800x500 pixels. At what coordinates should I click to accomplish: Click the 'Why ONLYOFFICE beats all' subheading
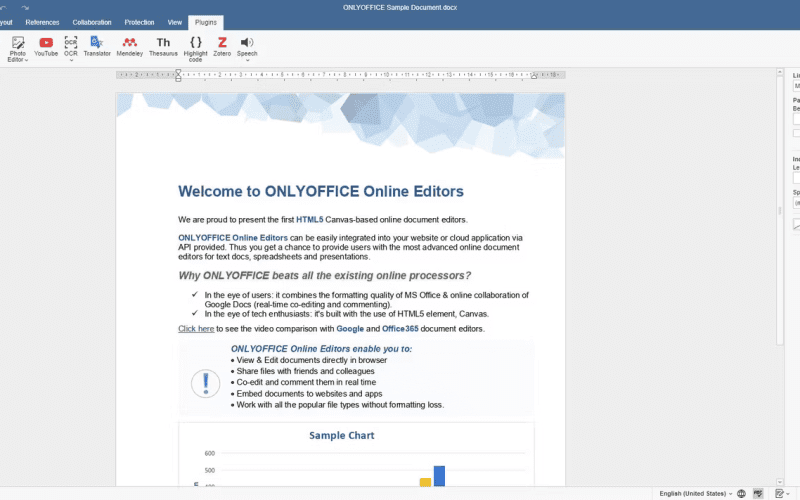tap(324, 276)
